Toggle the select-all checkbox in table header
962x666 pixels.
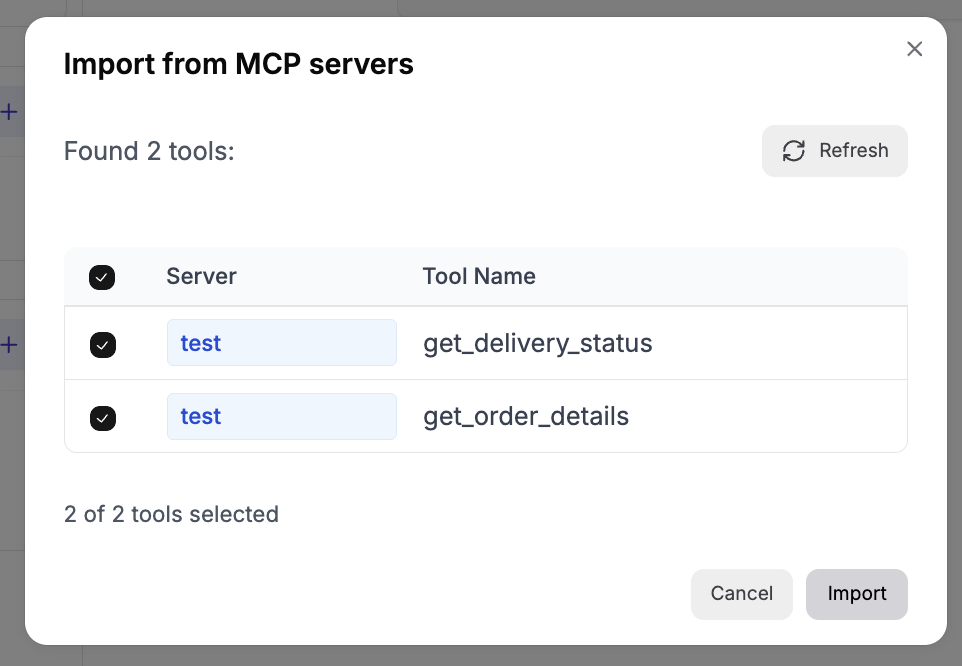tap(102, 277)
